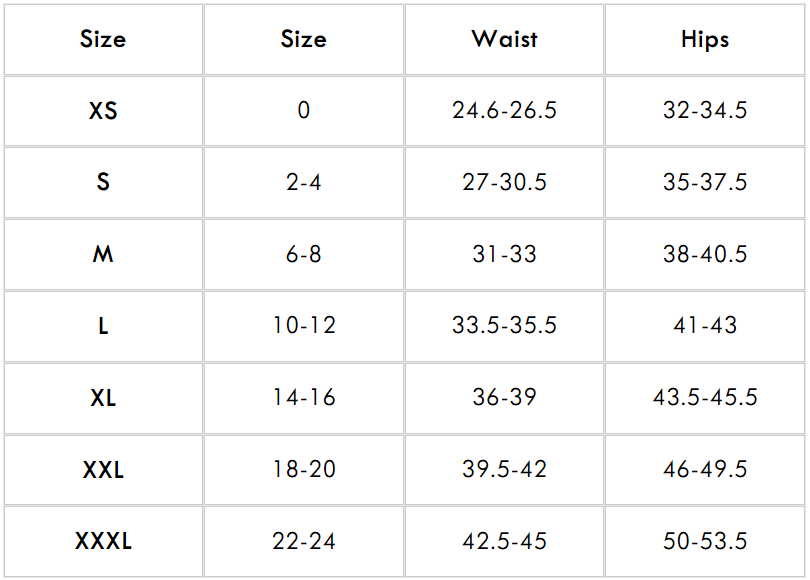Click waist value 39.5-42
This screenshot has height=580, width=810.
point(504,469)
